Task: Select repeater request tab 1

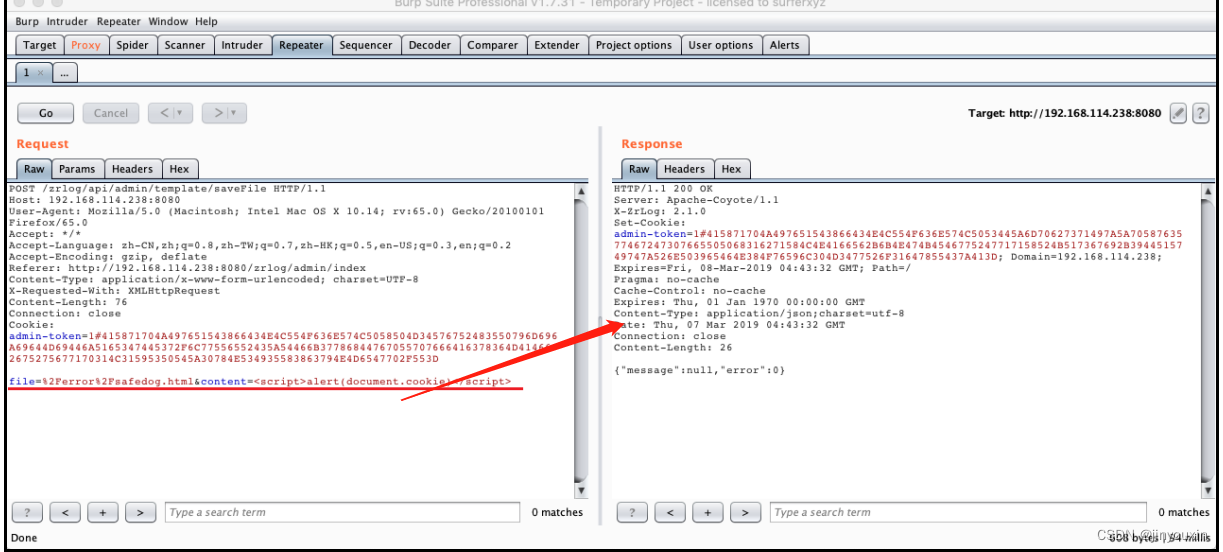Action: pyautogui.click(x=33, y=73)
